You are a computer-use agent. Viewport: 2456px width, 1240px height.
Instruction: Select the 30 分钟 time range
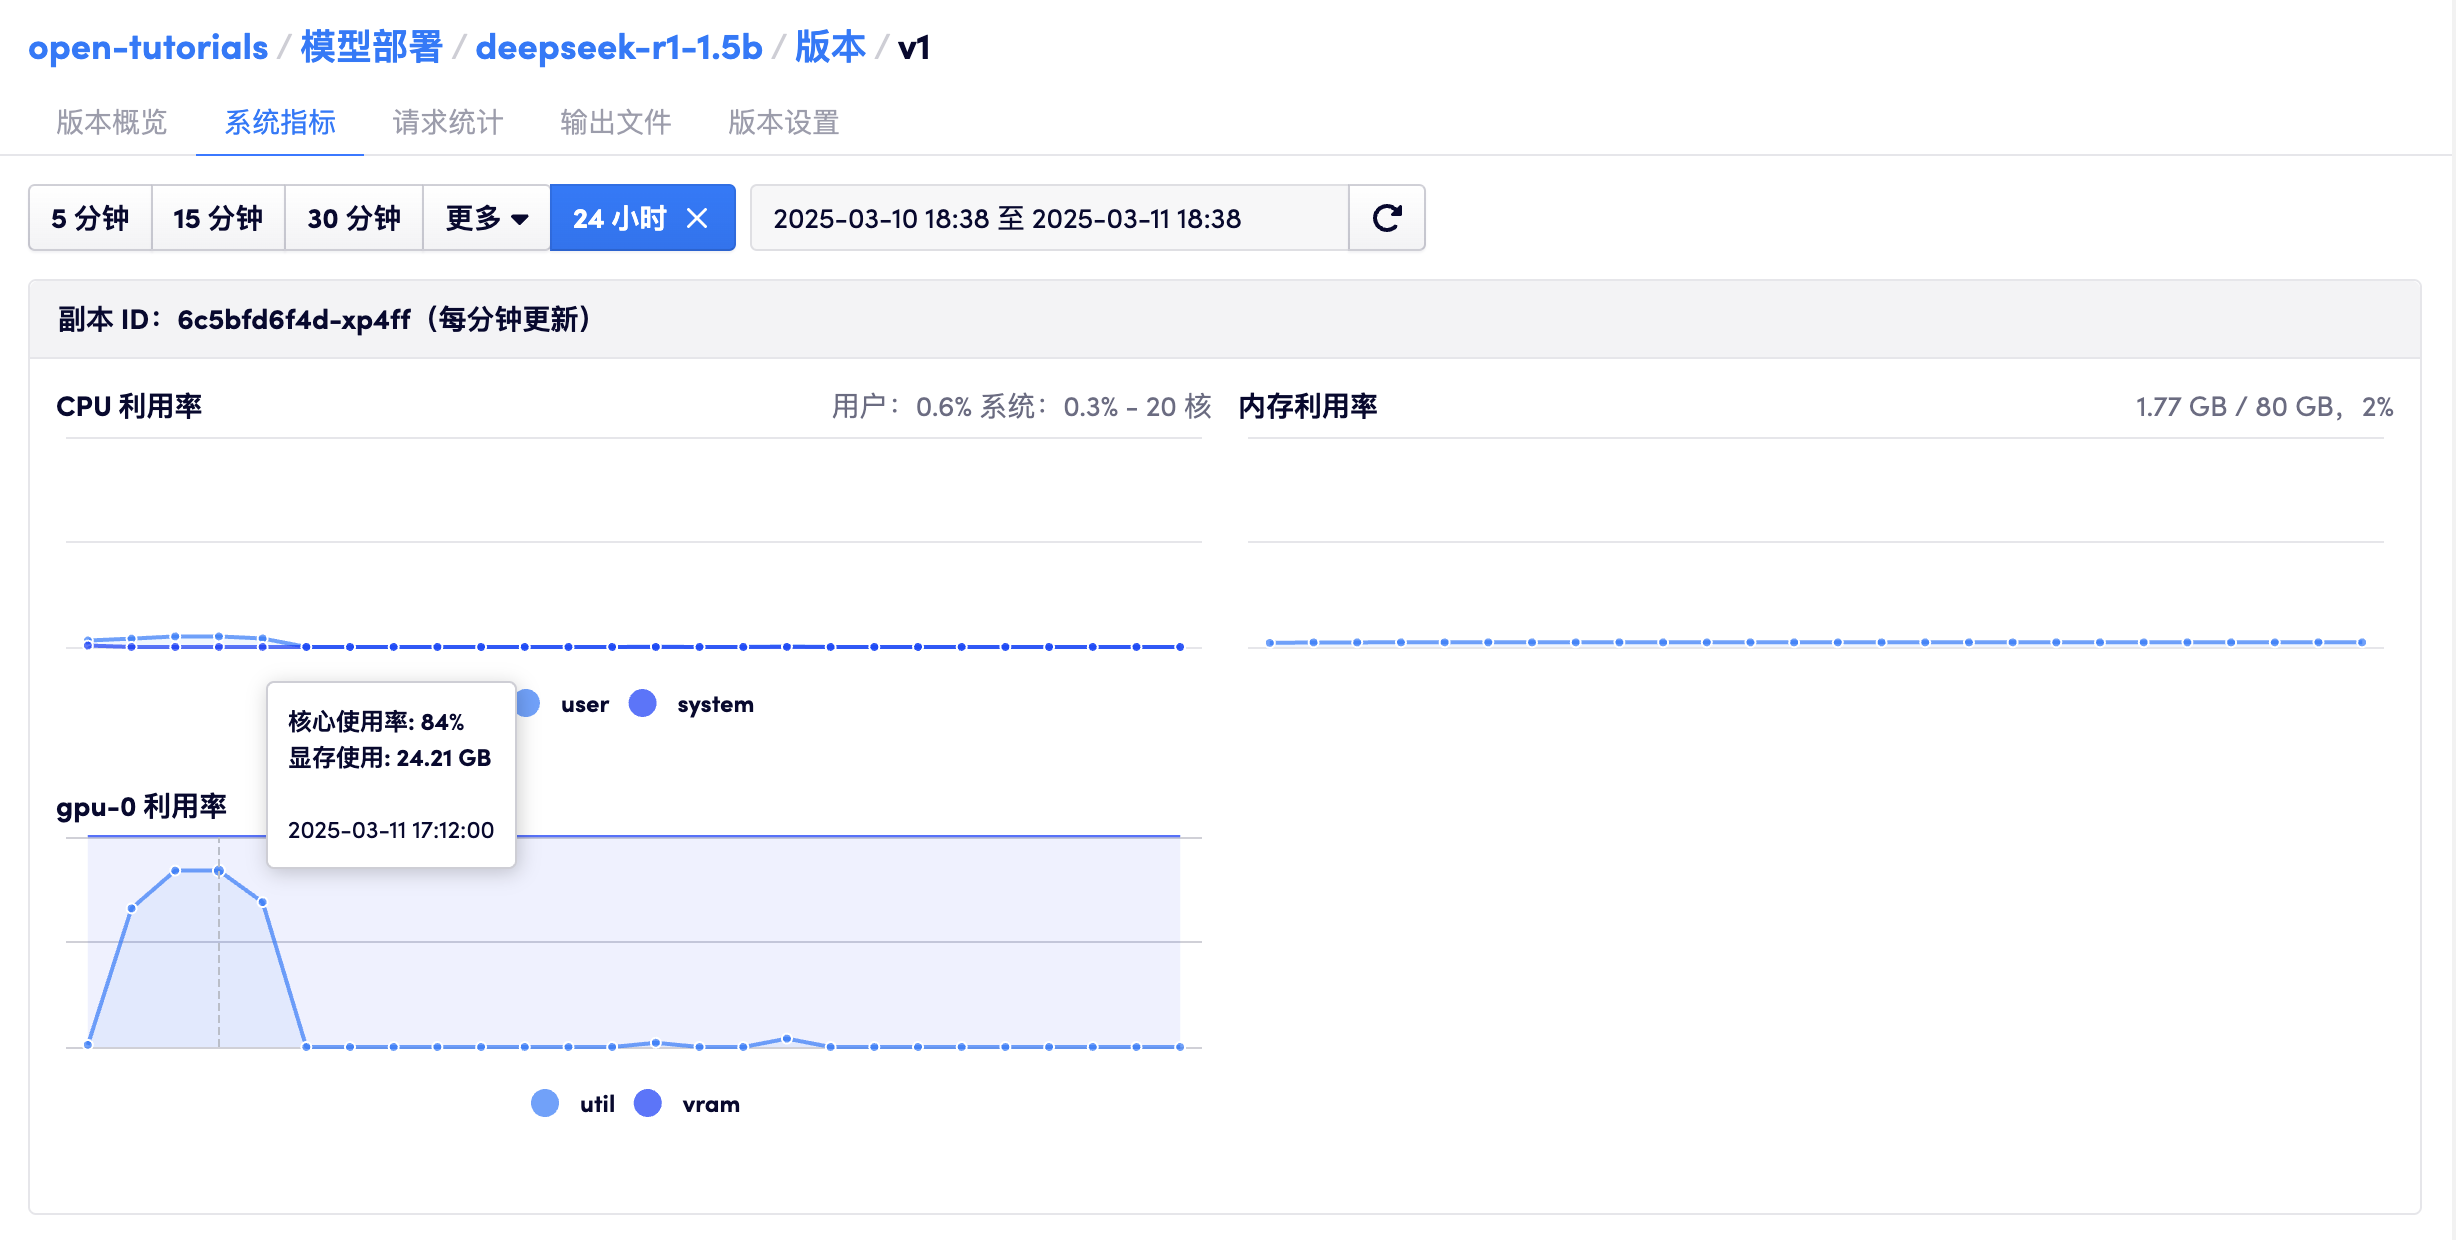tap(354, 218)
